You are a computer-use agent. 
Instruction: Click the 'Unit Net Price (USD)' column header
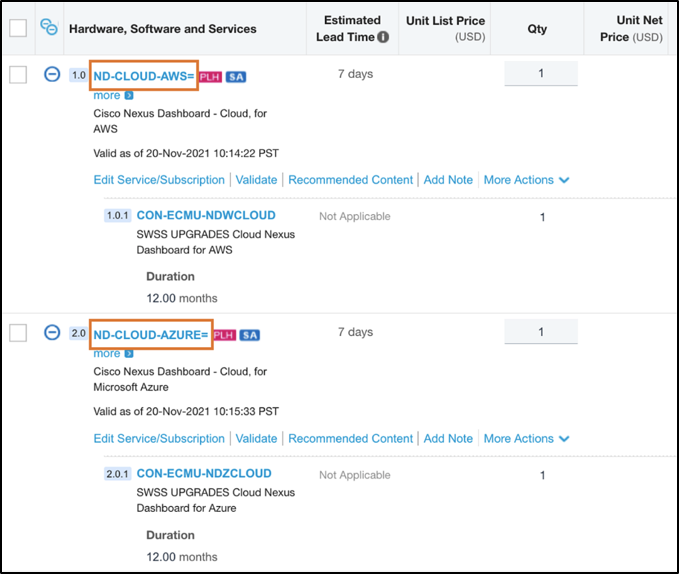click(x=631, y=29)
